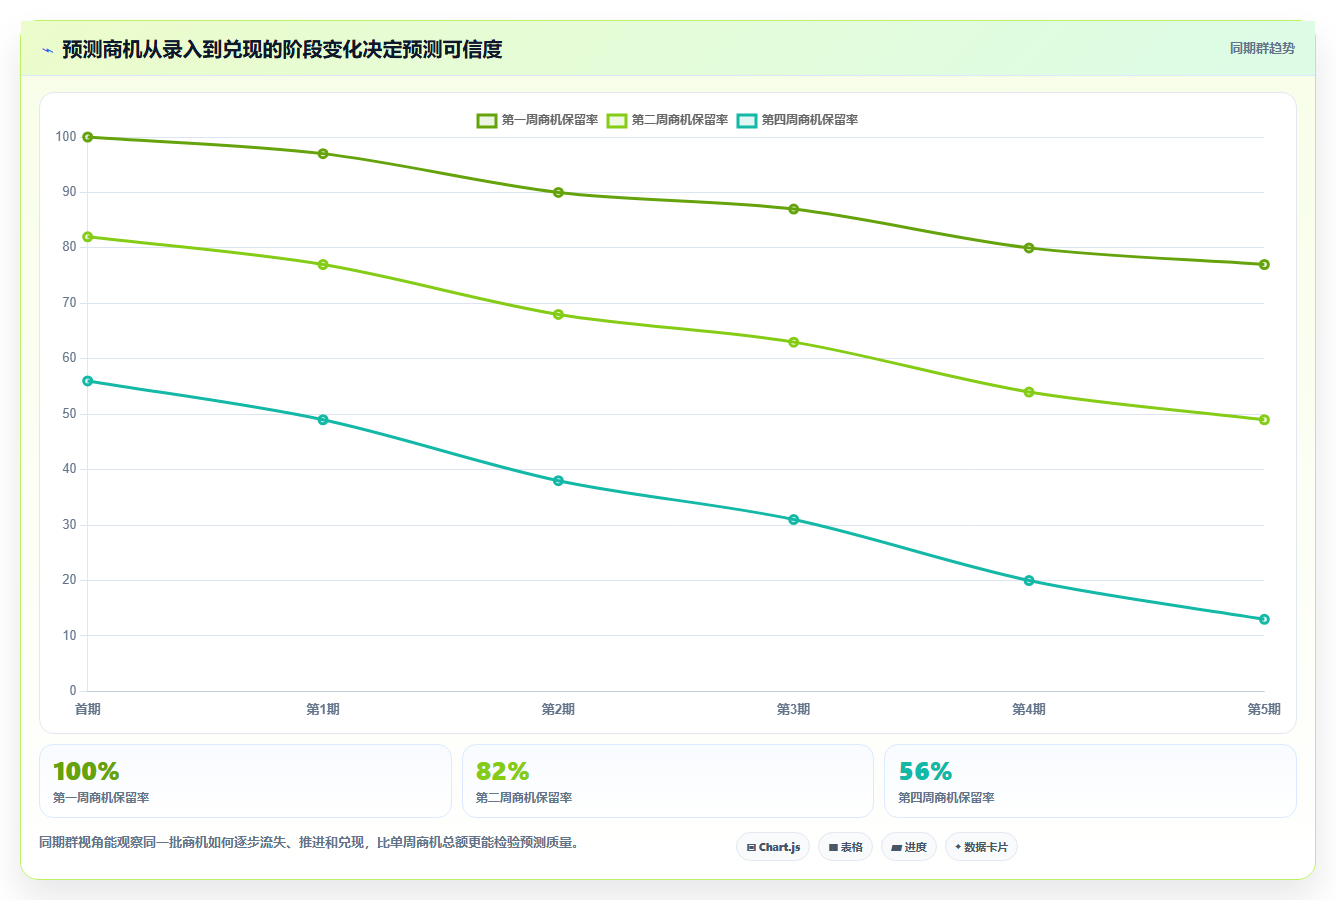The height and width of the screenshot is (900, 1336).
Task: Click the y-axis value 40
Action: (x=69, y=469)
